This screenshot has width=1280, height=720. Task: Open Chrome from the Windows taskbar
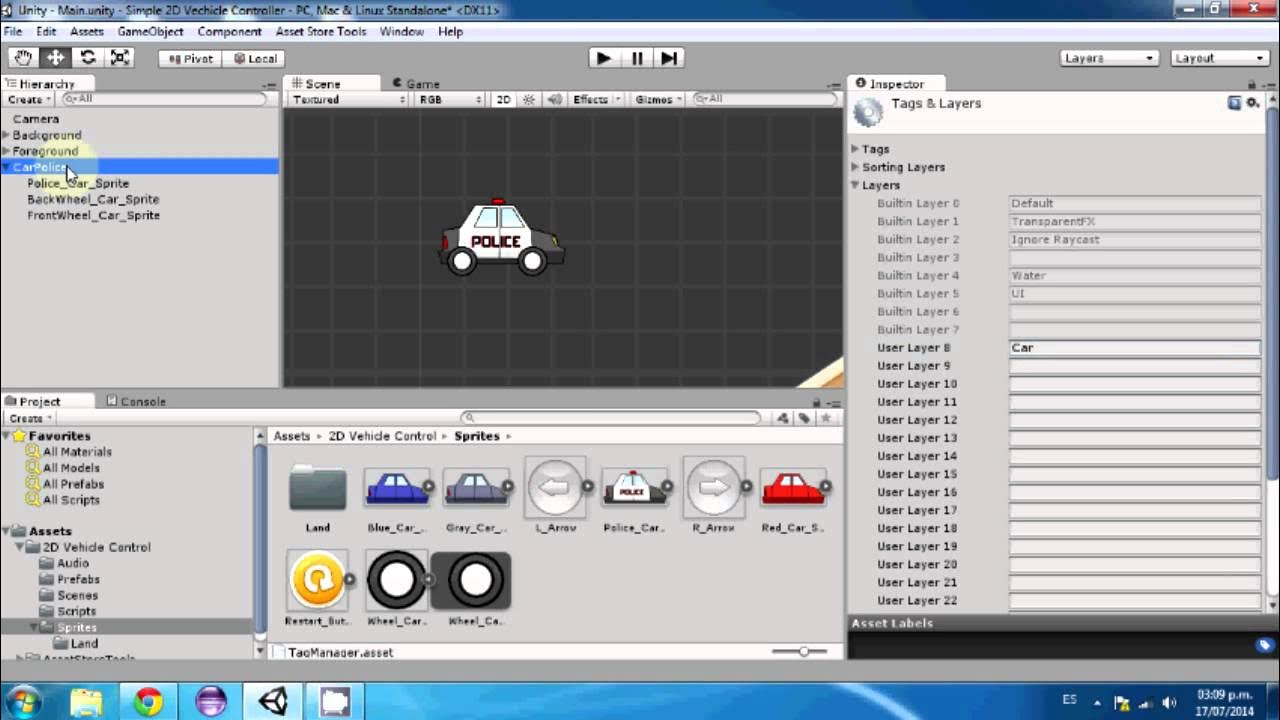pos(149,702)
